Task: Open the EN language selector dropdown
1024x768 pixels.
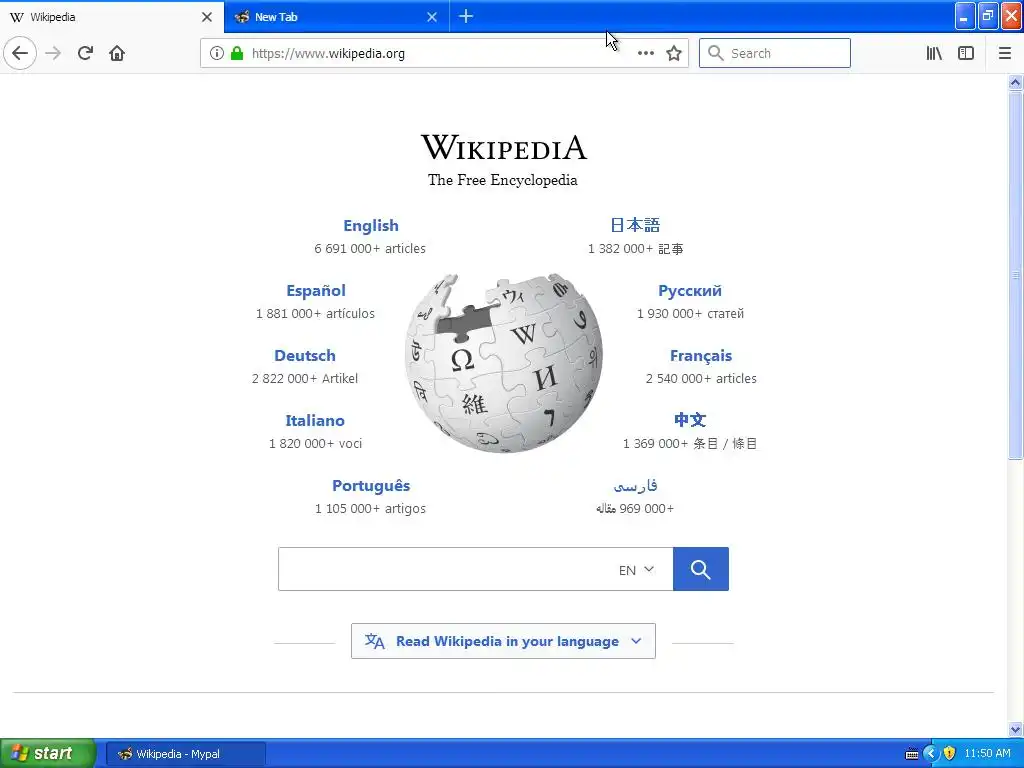Action: click(x=636, y=569)
